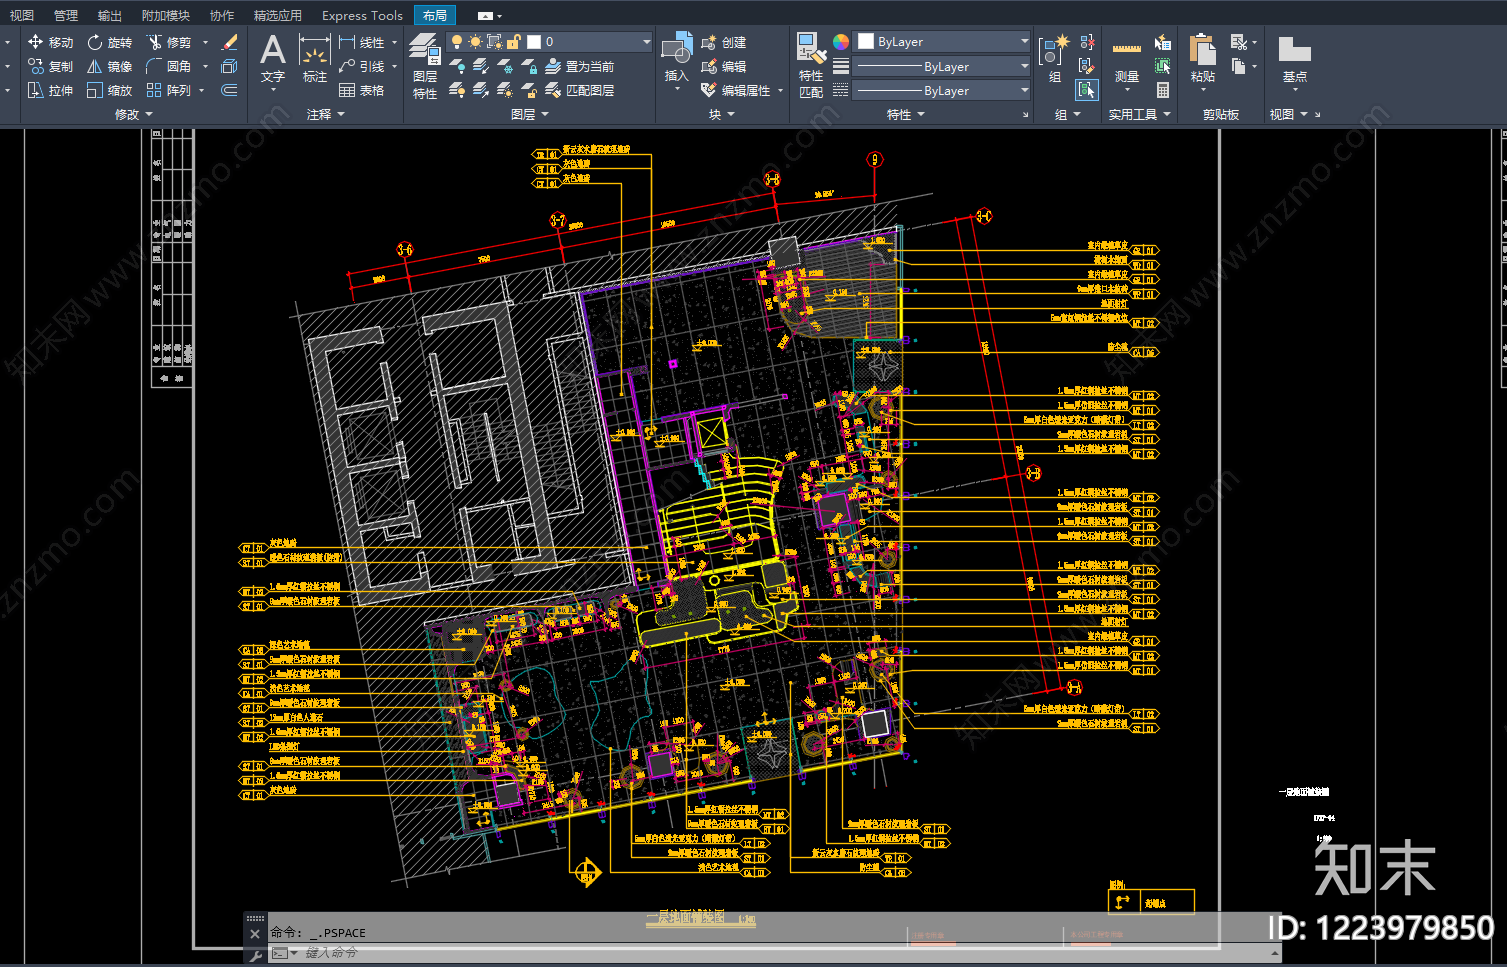
Task: Select the Fillet (圆角) tool
Action: pyautogui.click(x=168, y=66)
